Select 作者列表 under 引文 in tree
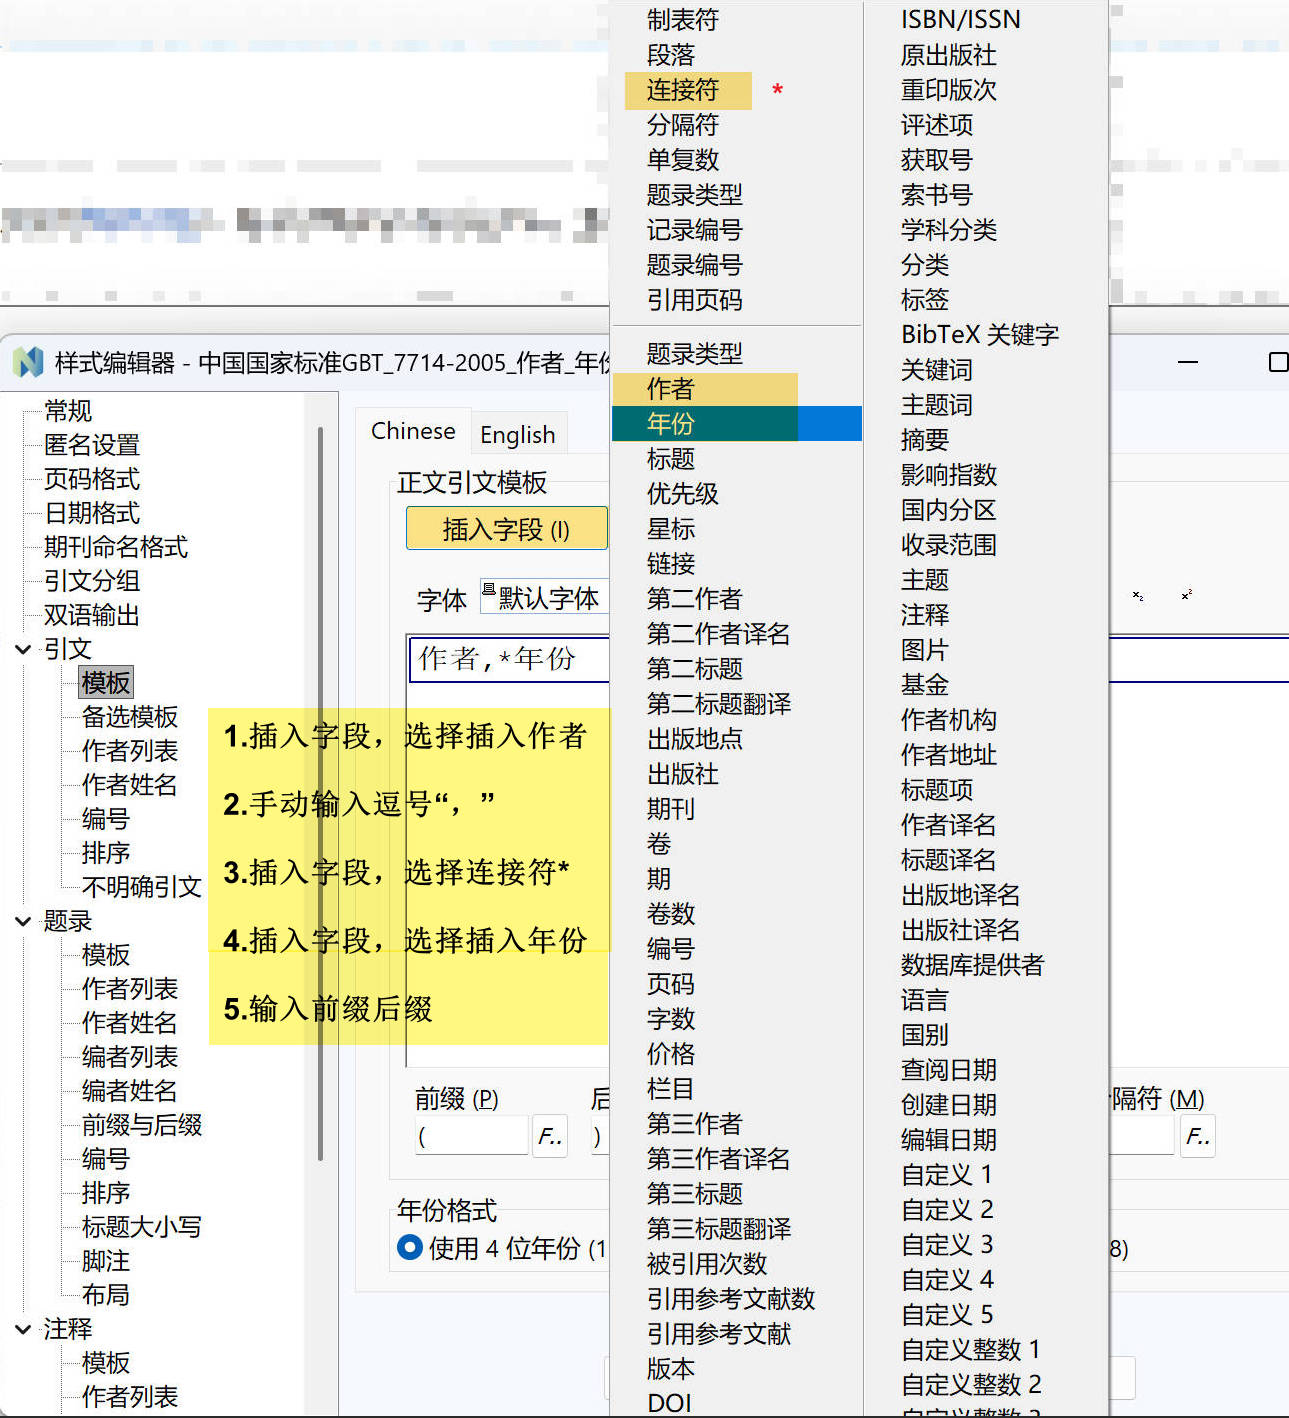Viewport: 1289px width, 1418px height. click(x=130, y=751)
